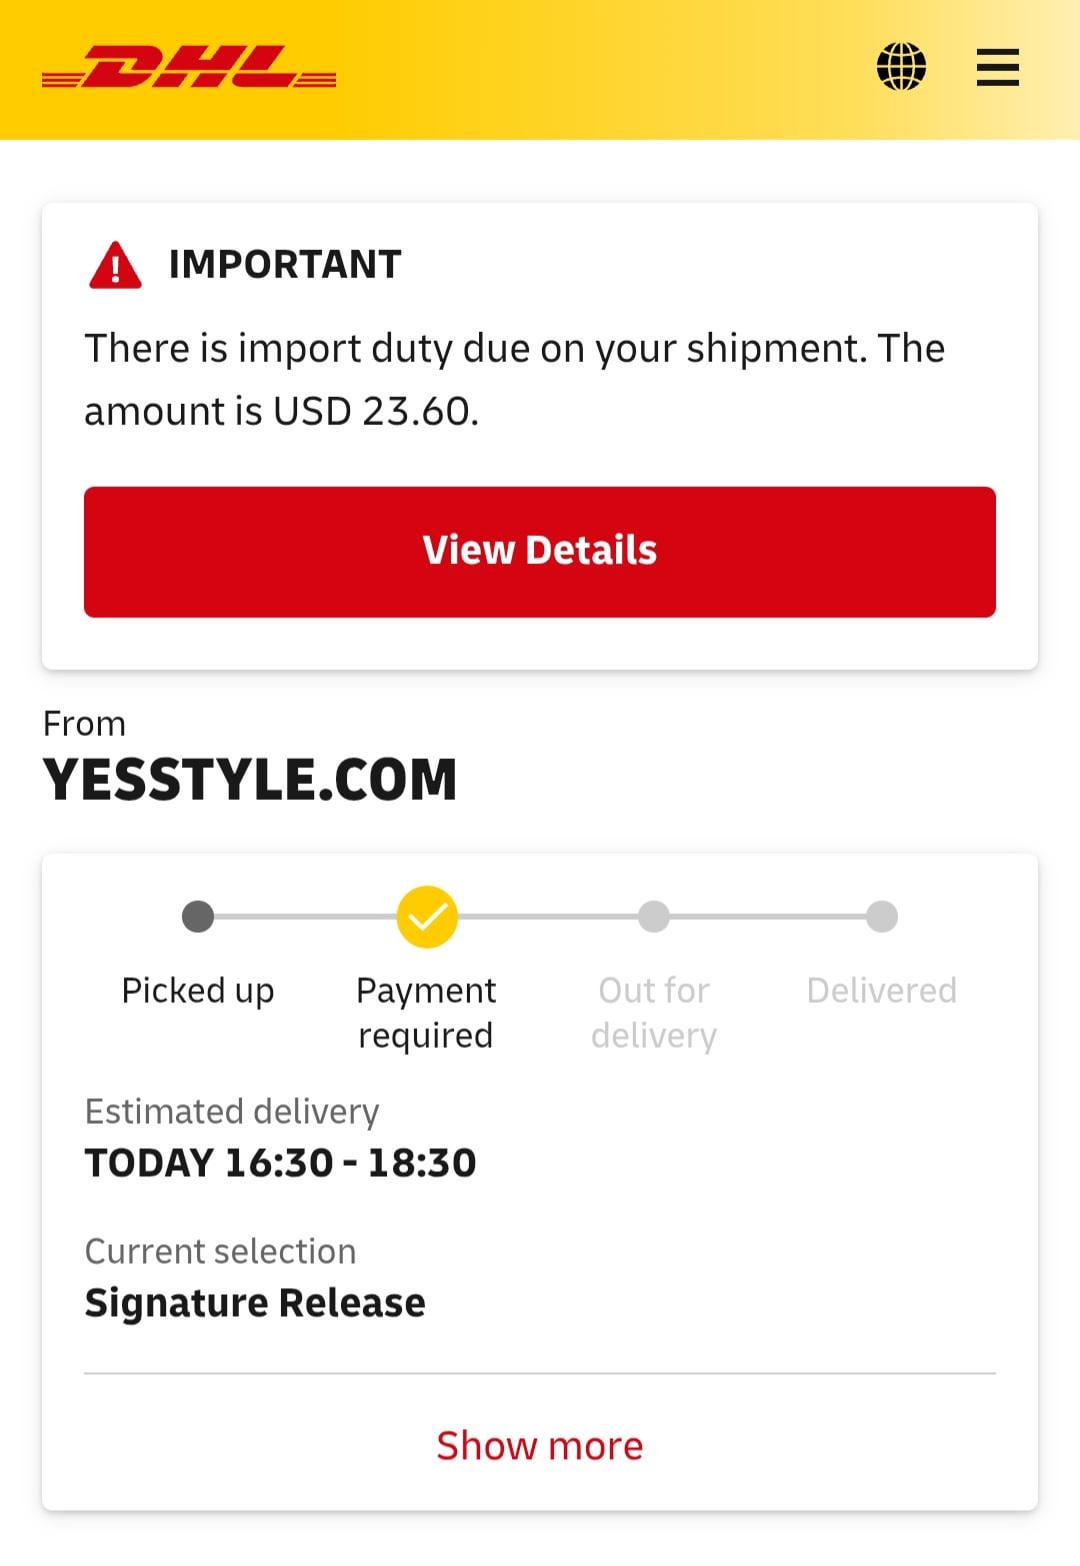Viewport: 1080px width, 1566px height.
Task: Click the Signature Release selection
Action: click(x=255, y=1303)
